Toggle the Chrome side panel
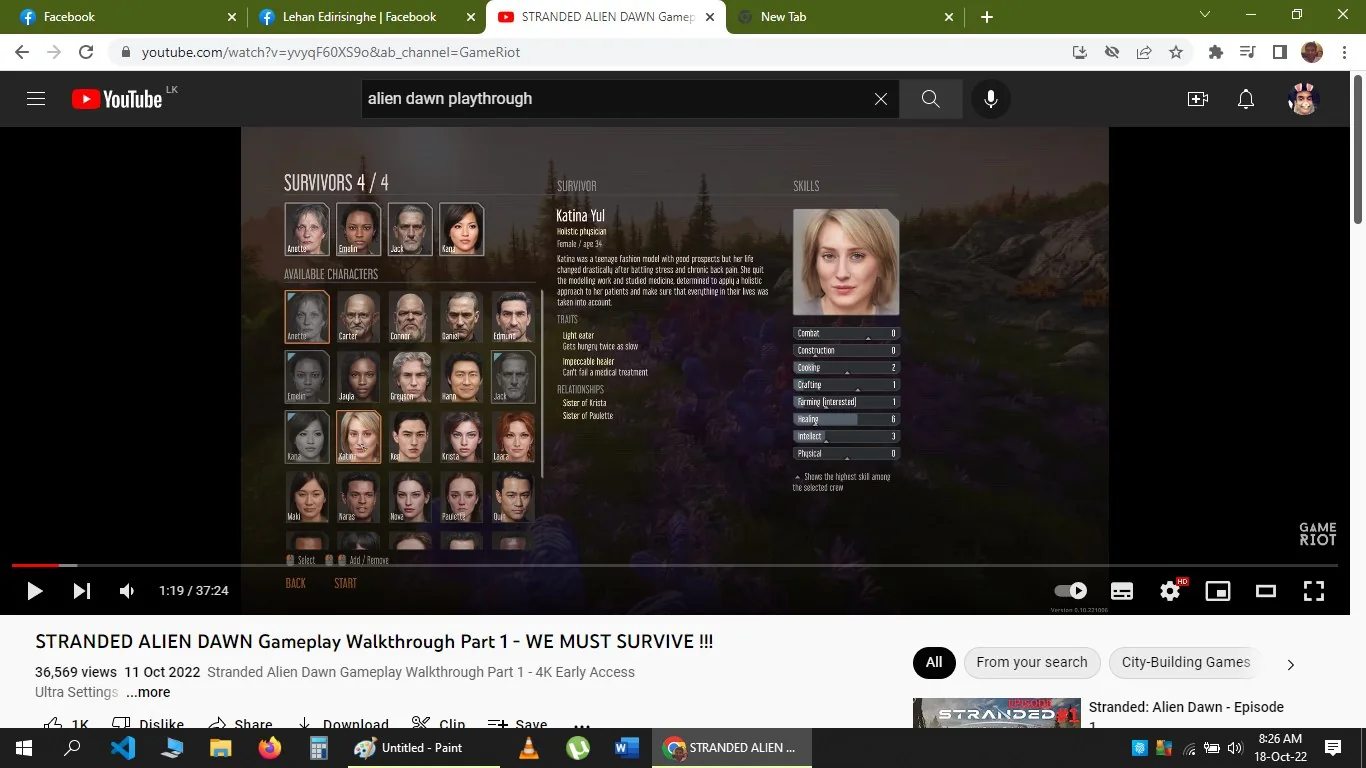Screen dimensions: 1366x768 [1279, 52]
